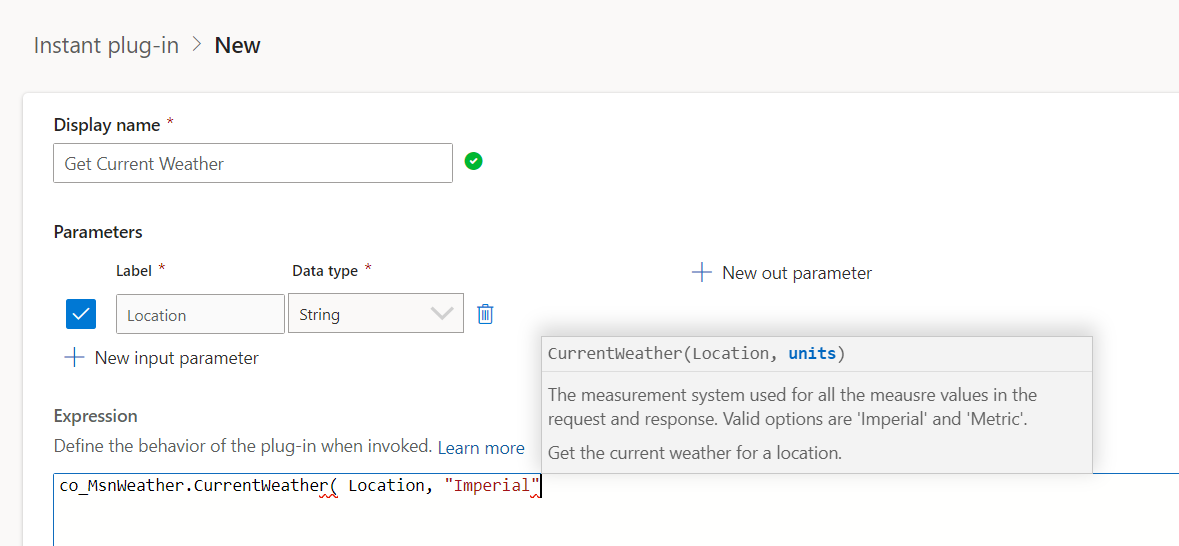The width and height of the screenshot is (1179, 546).
Task: Go back to Instant plug-in breadcrumb
Action: tap(106, 45)
